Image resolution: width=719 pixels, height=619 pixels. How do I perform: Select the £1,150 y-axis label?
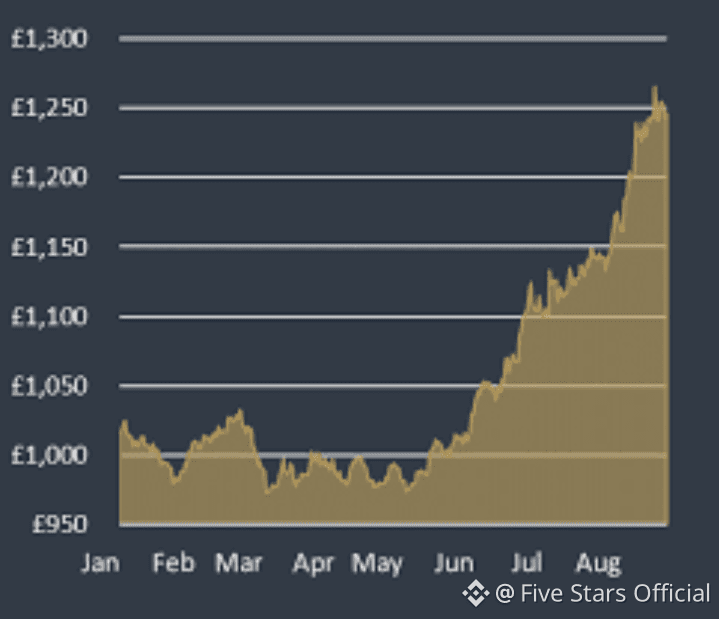(x=49, y=247)
